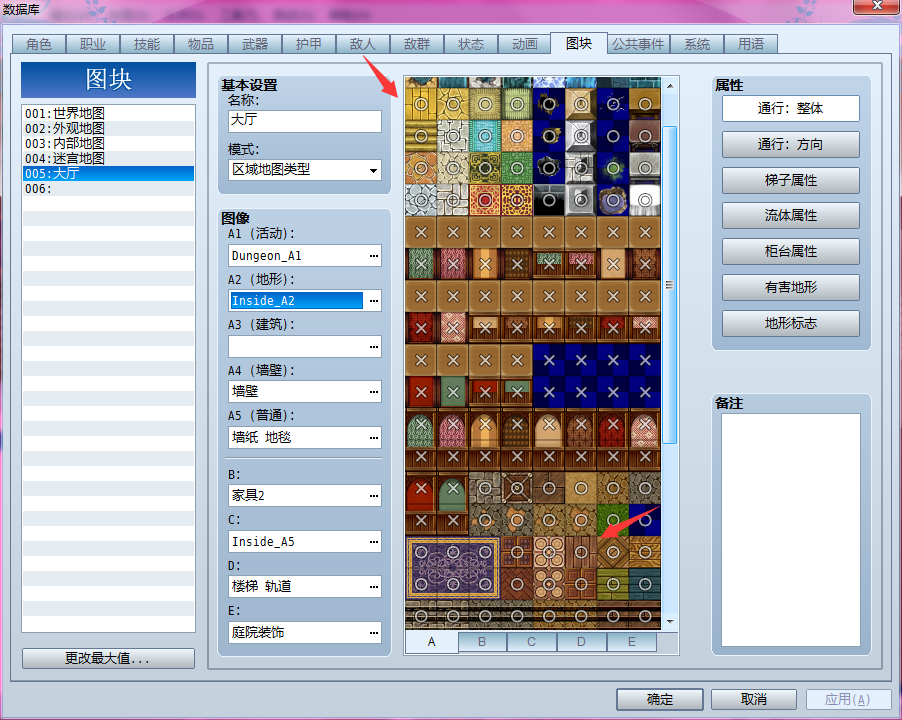Select 002:外观地图 in tileset list
Image resolution: width=902 pixels, height=720 pixels.
[x=108, y=128]
